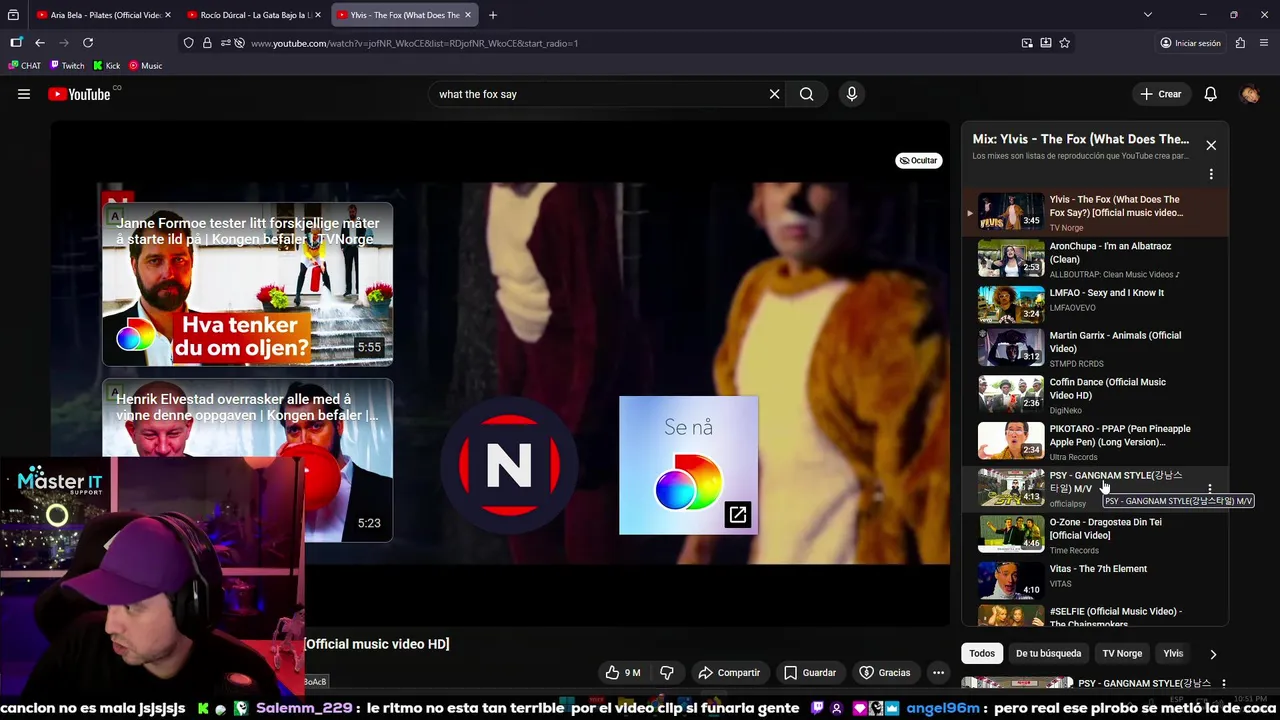Reload the current page
The width and height of the screenshot is (1280, 720).
88,43
